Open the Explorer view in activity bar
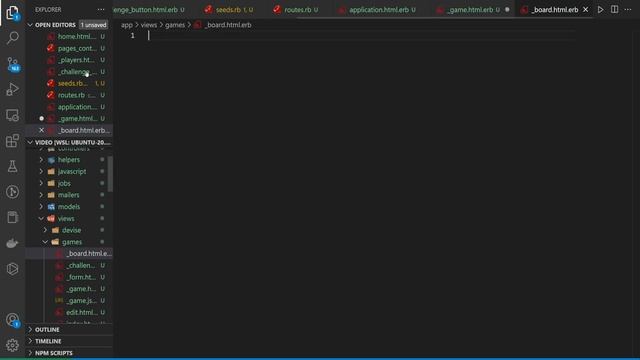This screenshot has width=640, height=360. (13, 13)
